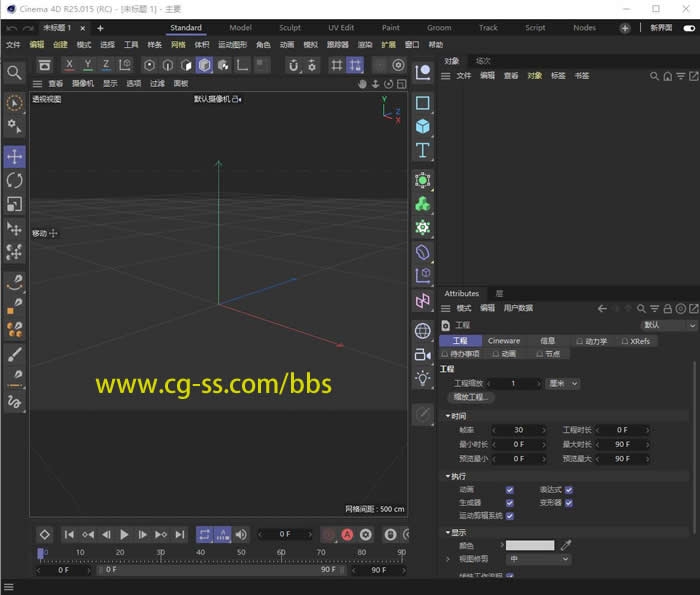The width and height of the screenshot is (700, 595).
Task: Select the Scale tool in left toolbar
Action: [x=14, y=204]
